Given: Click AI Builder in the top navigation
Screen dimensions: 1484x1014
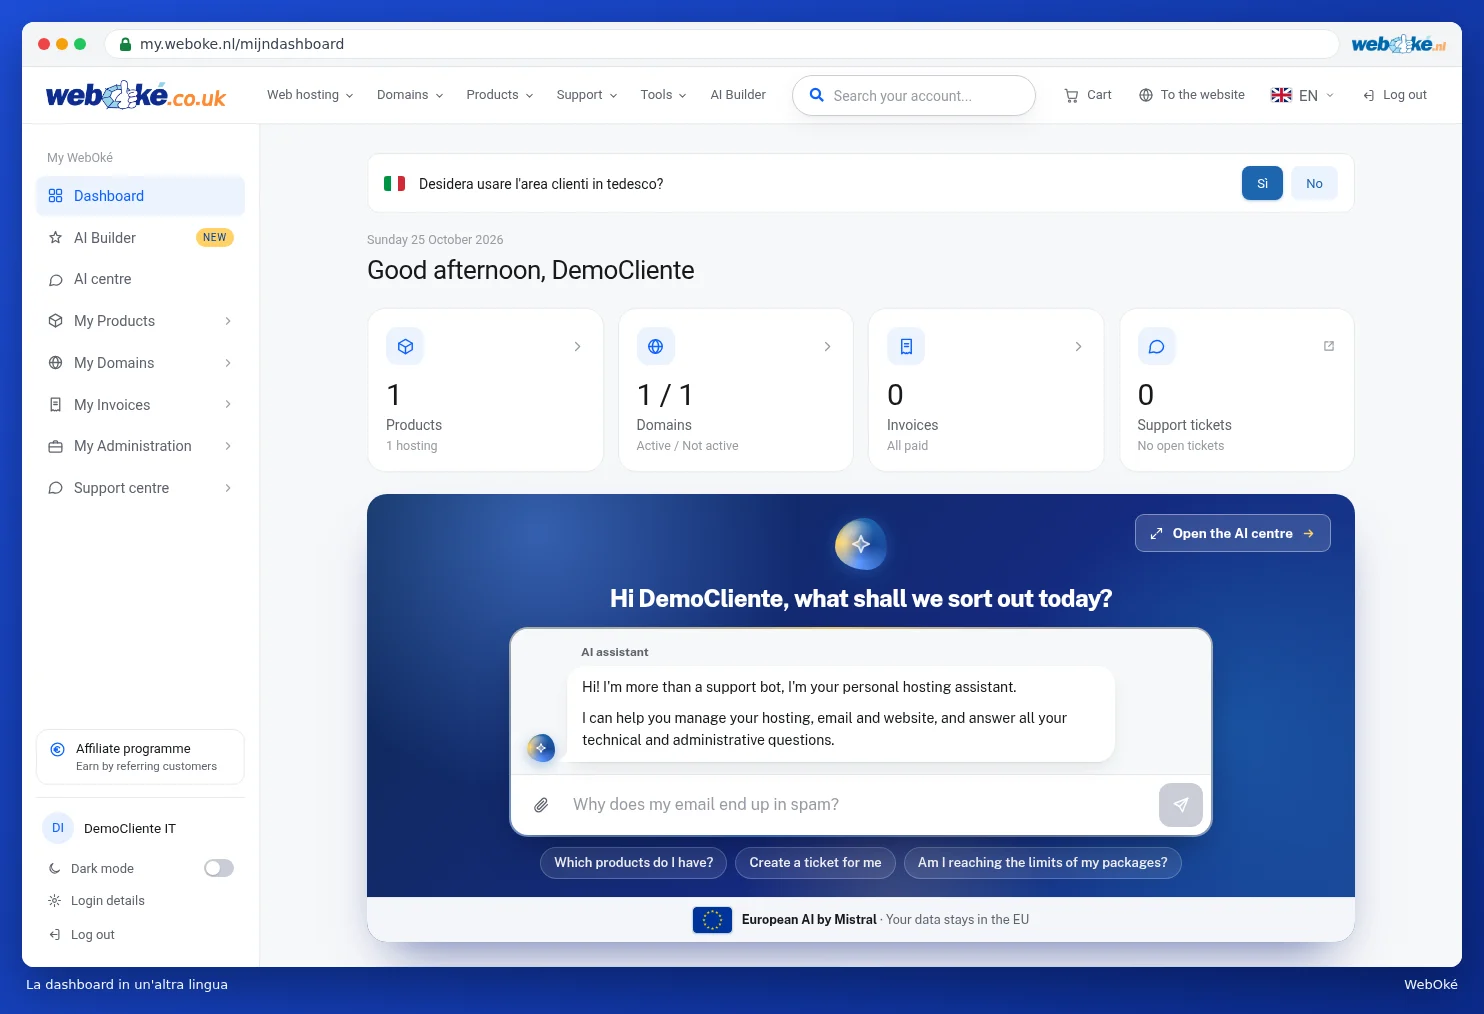Looking at the screenshot, I should (738, 95).
